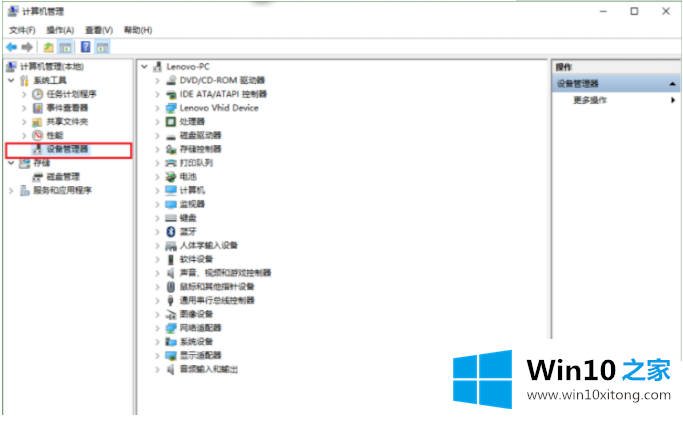Screen dimensions: 683x421
Task: Click the 打印队列 printer icon
Action: coord(171,163)
